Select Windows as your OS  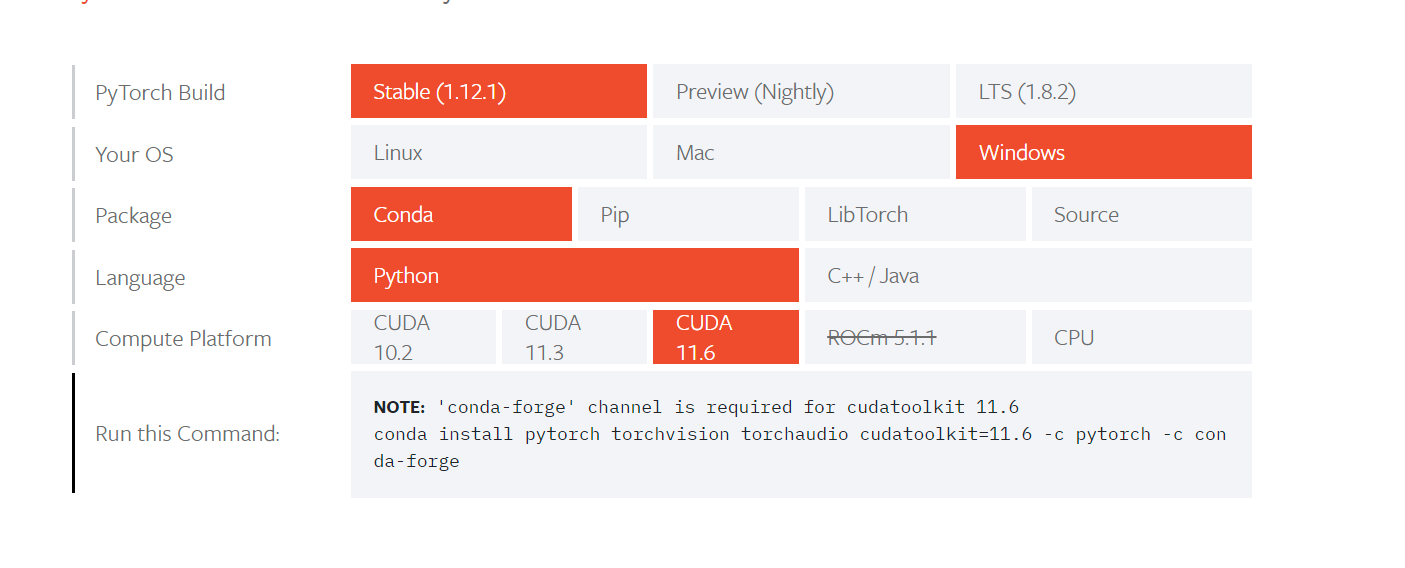coord(1104,152)
